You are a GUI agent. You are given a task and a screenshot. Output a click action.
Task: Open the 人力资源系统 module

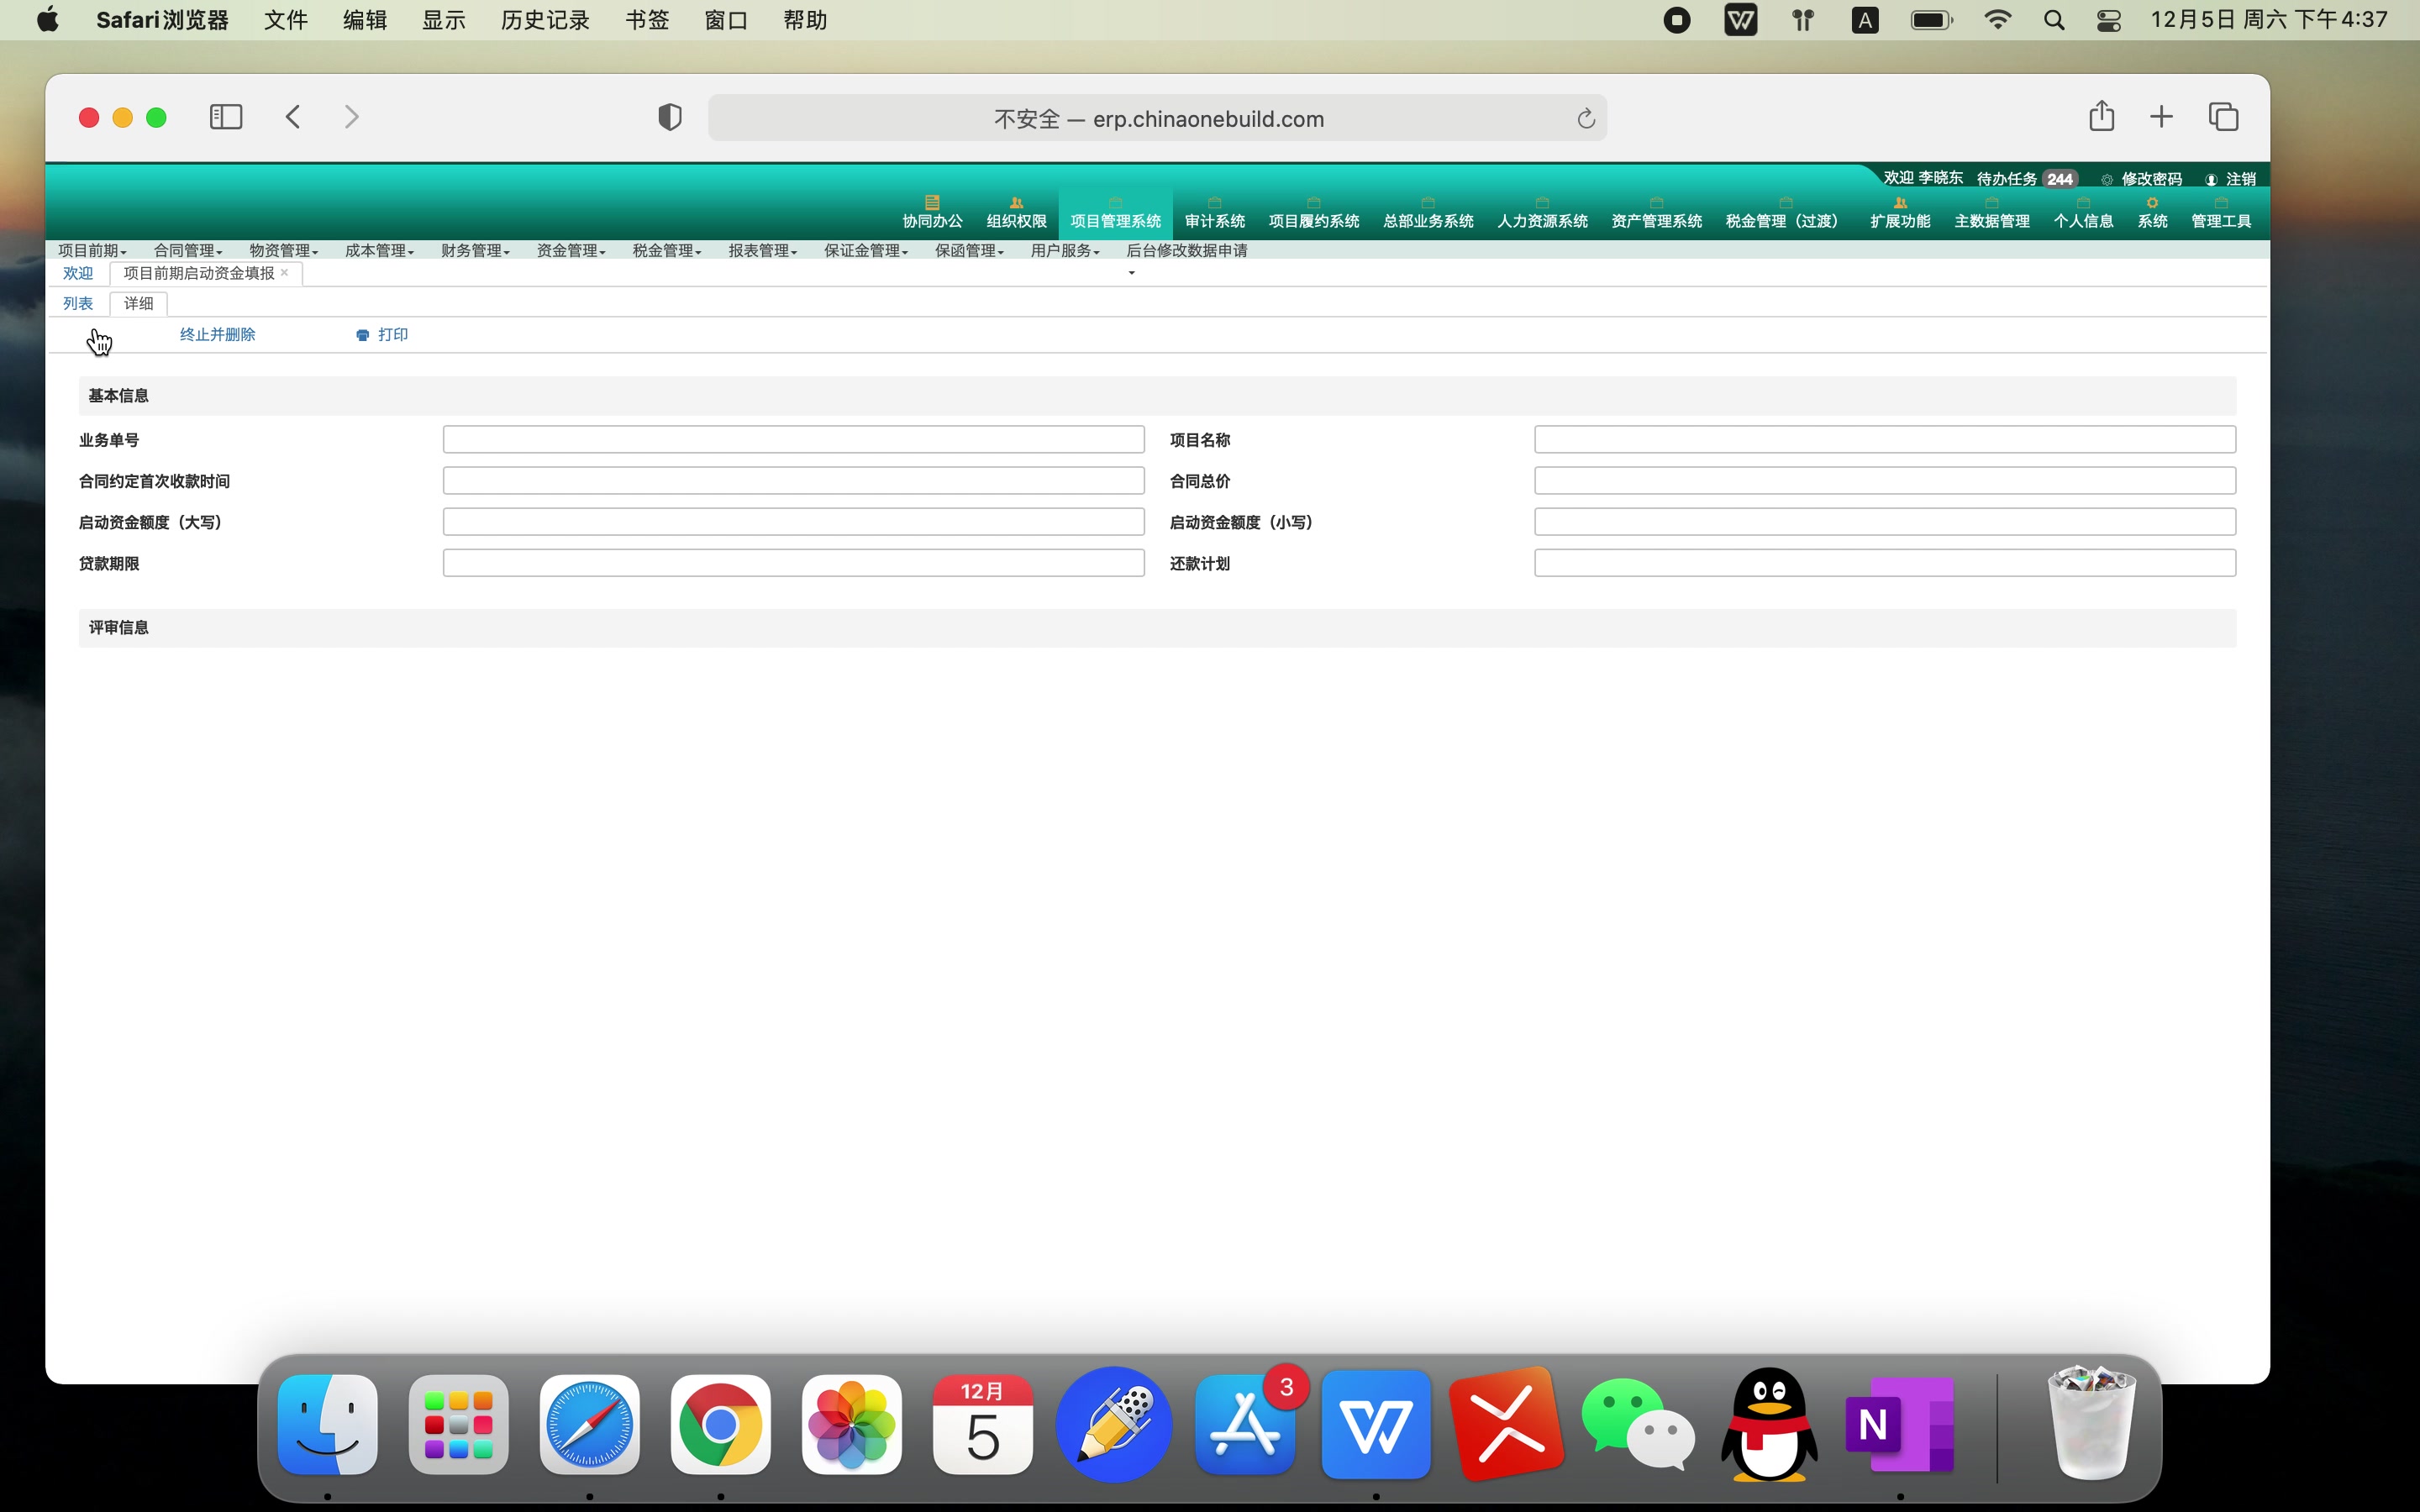[x=1541, y=213]
